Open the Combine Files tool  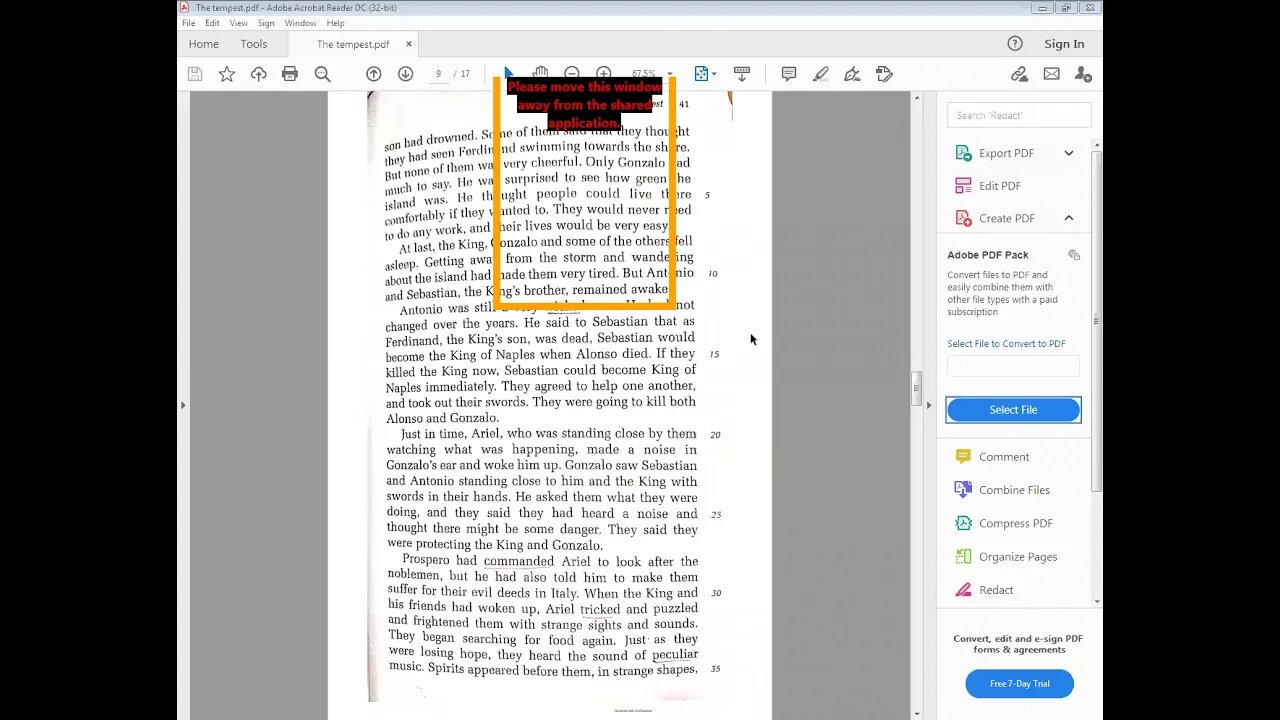(x=1002, y=490)
